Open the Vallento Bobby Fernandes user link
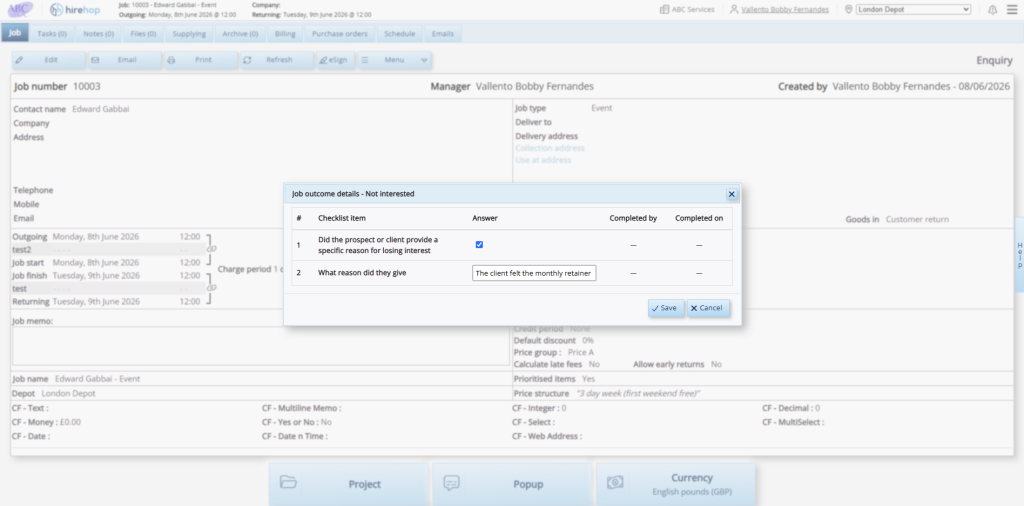The width and height of the screenshot is (1024, 506). tap(785, 10)
